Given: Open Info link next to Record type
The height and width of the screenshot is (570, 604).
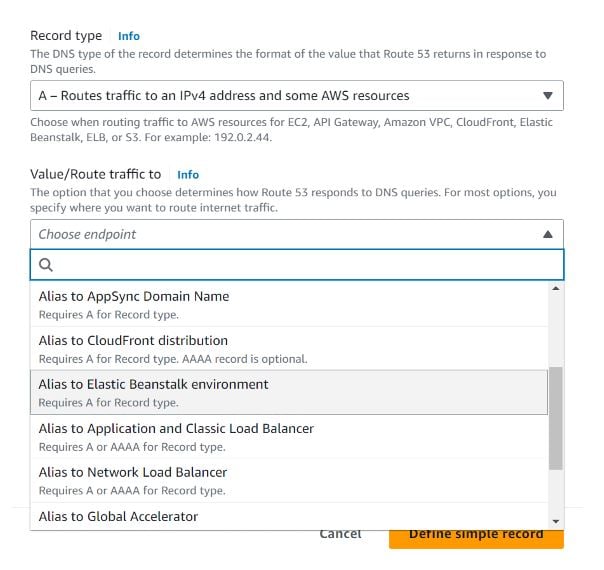Looking at the screenshot, I should tap(129, 36).
